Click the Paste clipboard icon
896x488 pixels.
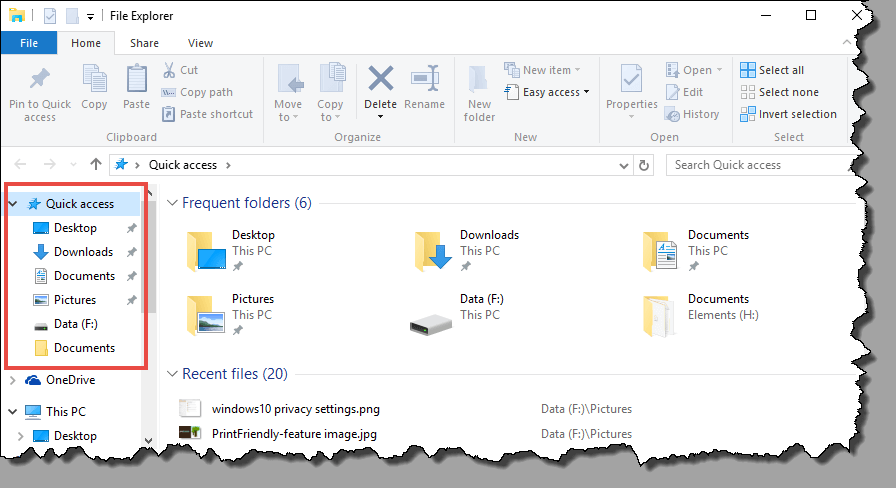tap(137, 78)
